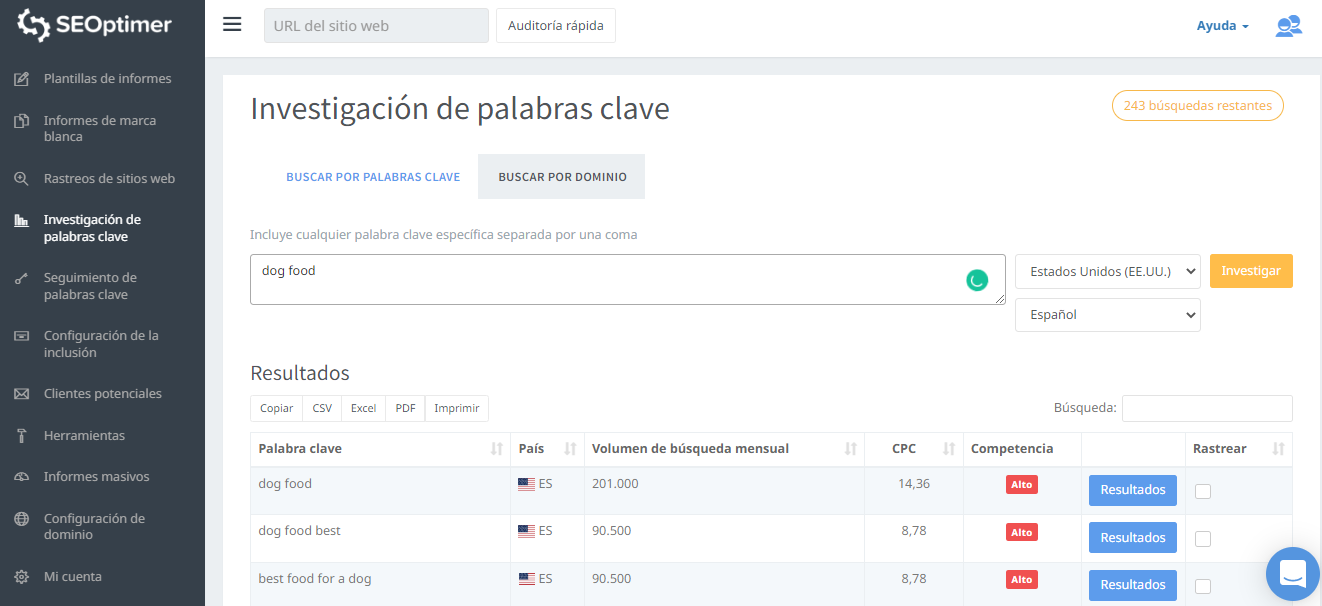Expand the Español language dropdown
Image resolution: width=1322 pixels, height=606 pixels.
[1107, 314]
